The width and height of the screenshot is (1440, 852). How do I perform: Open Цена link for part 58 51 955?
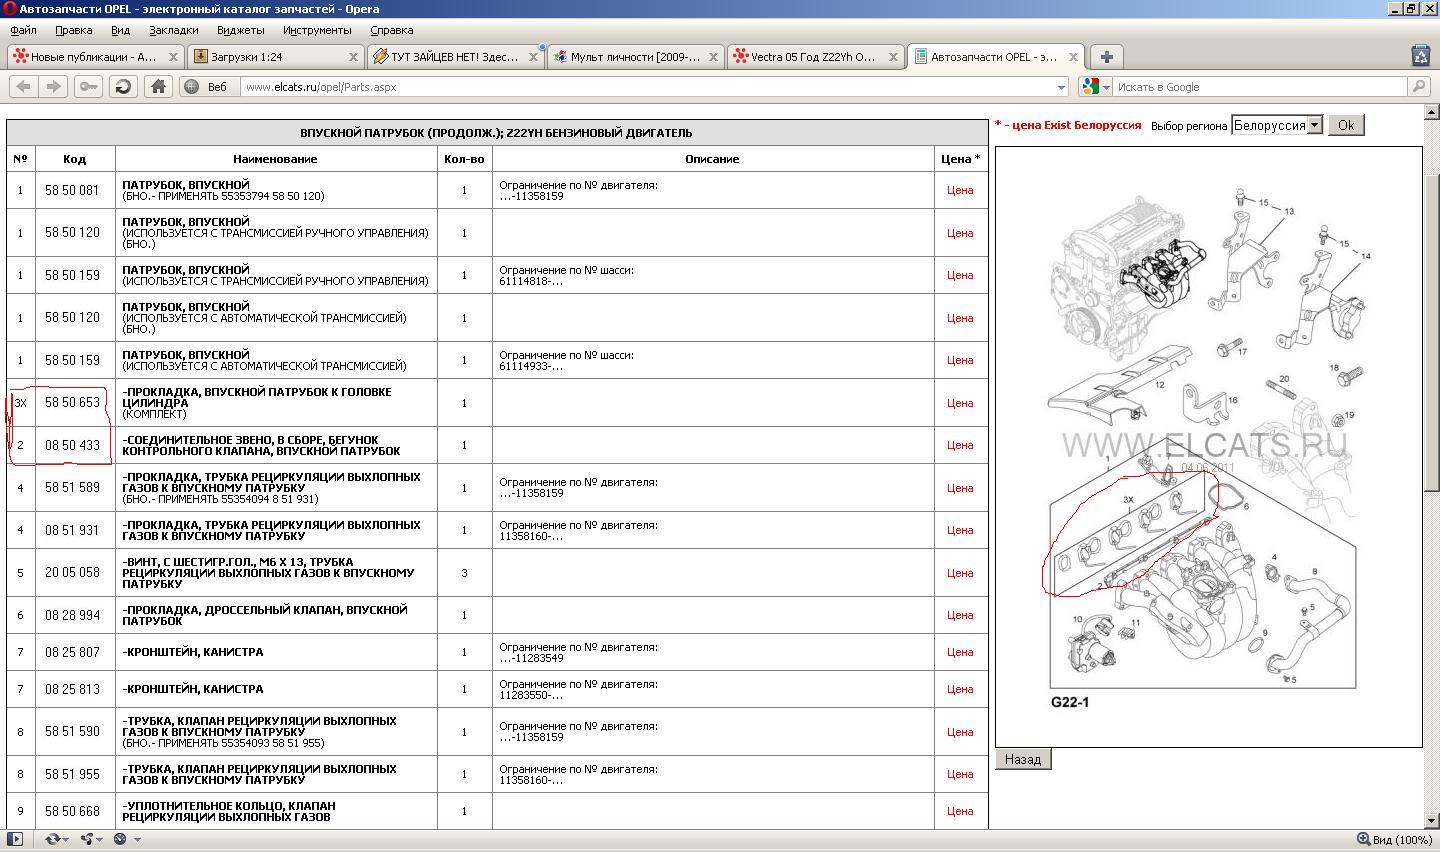coord(960,774)
